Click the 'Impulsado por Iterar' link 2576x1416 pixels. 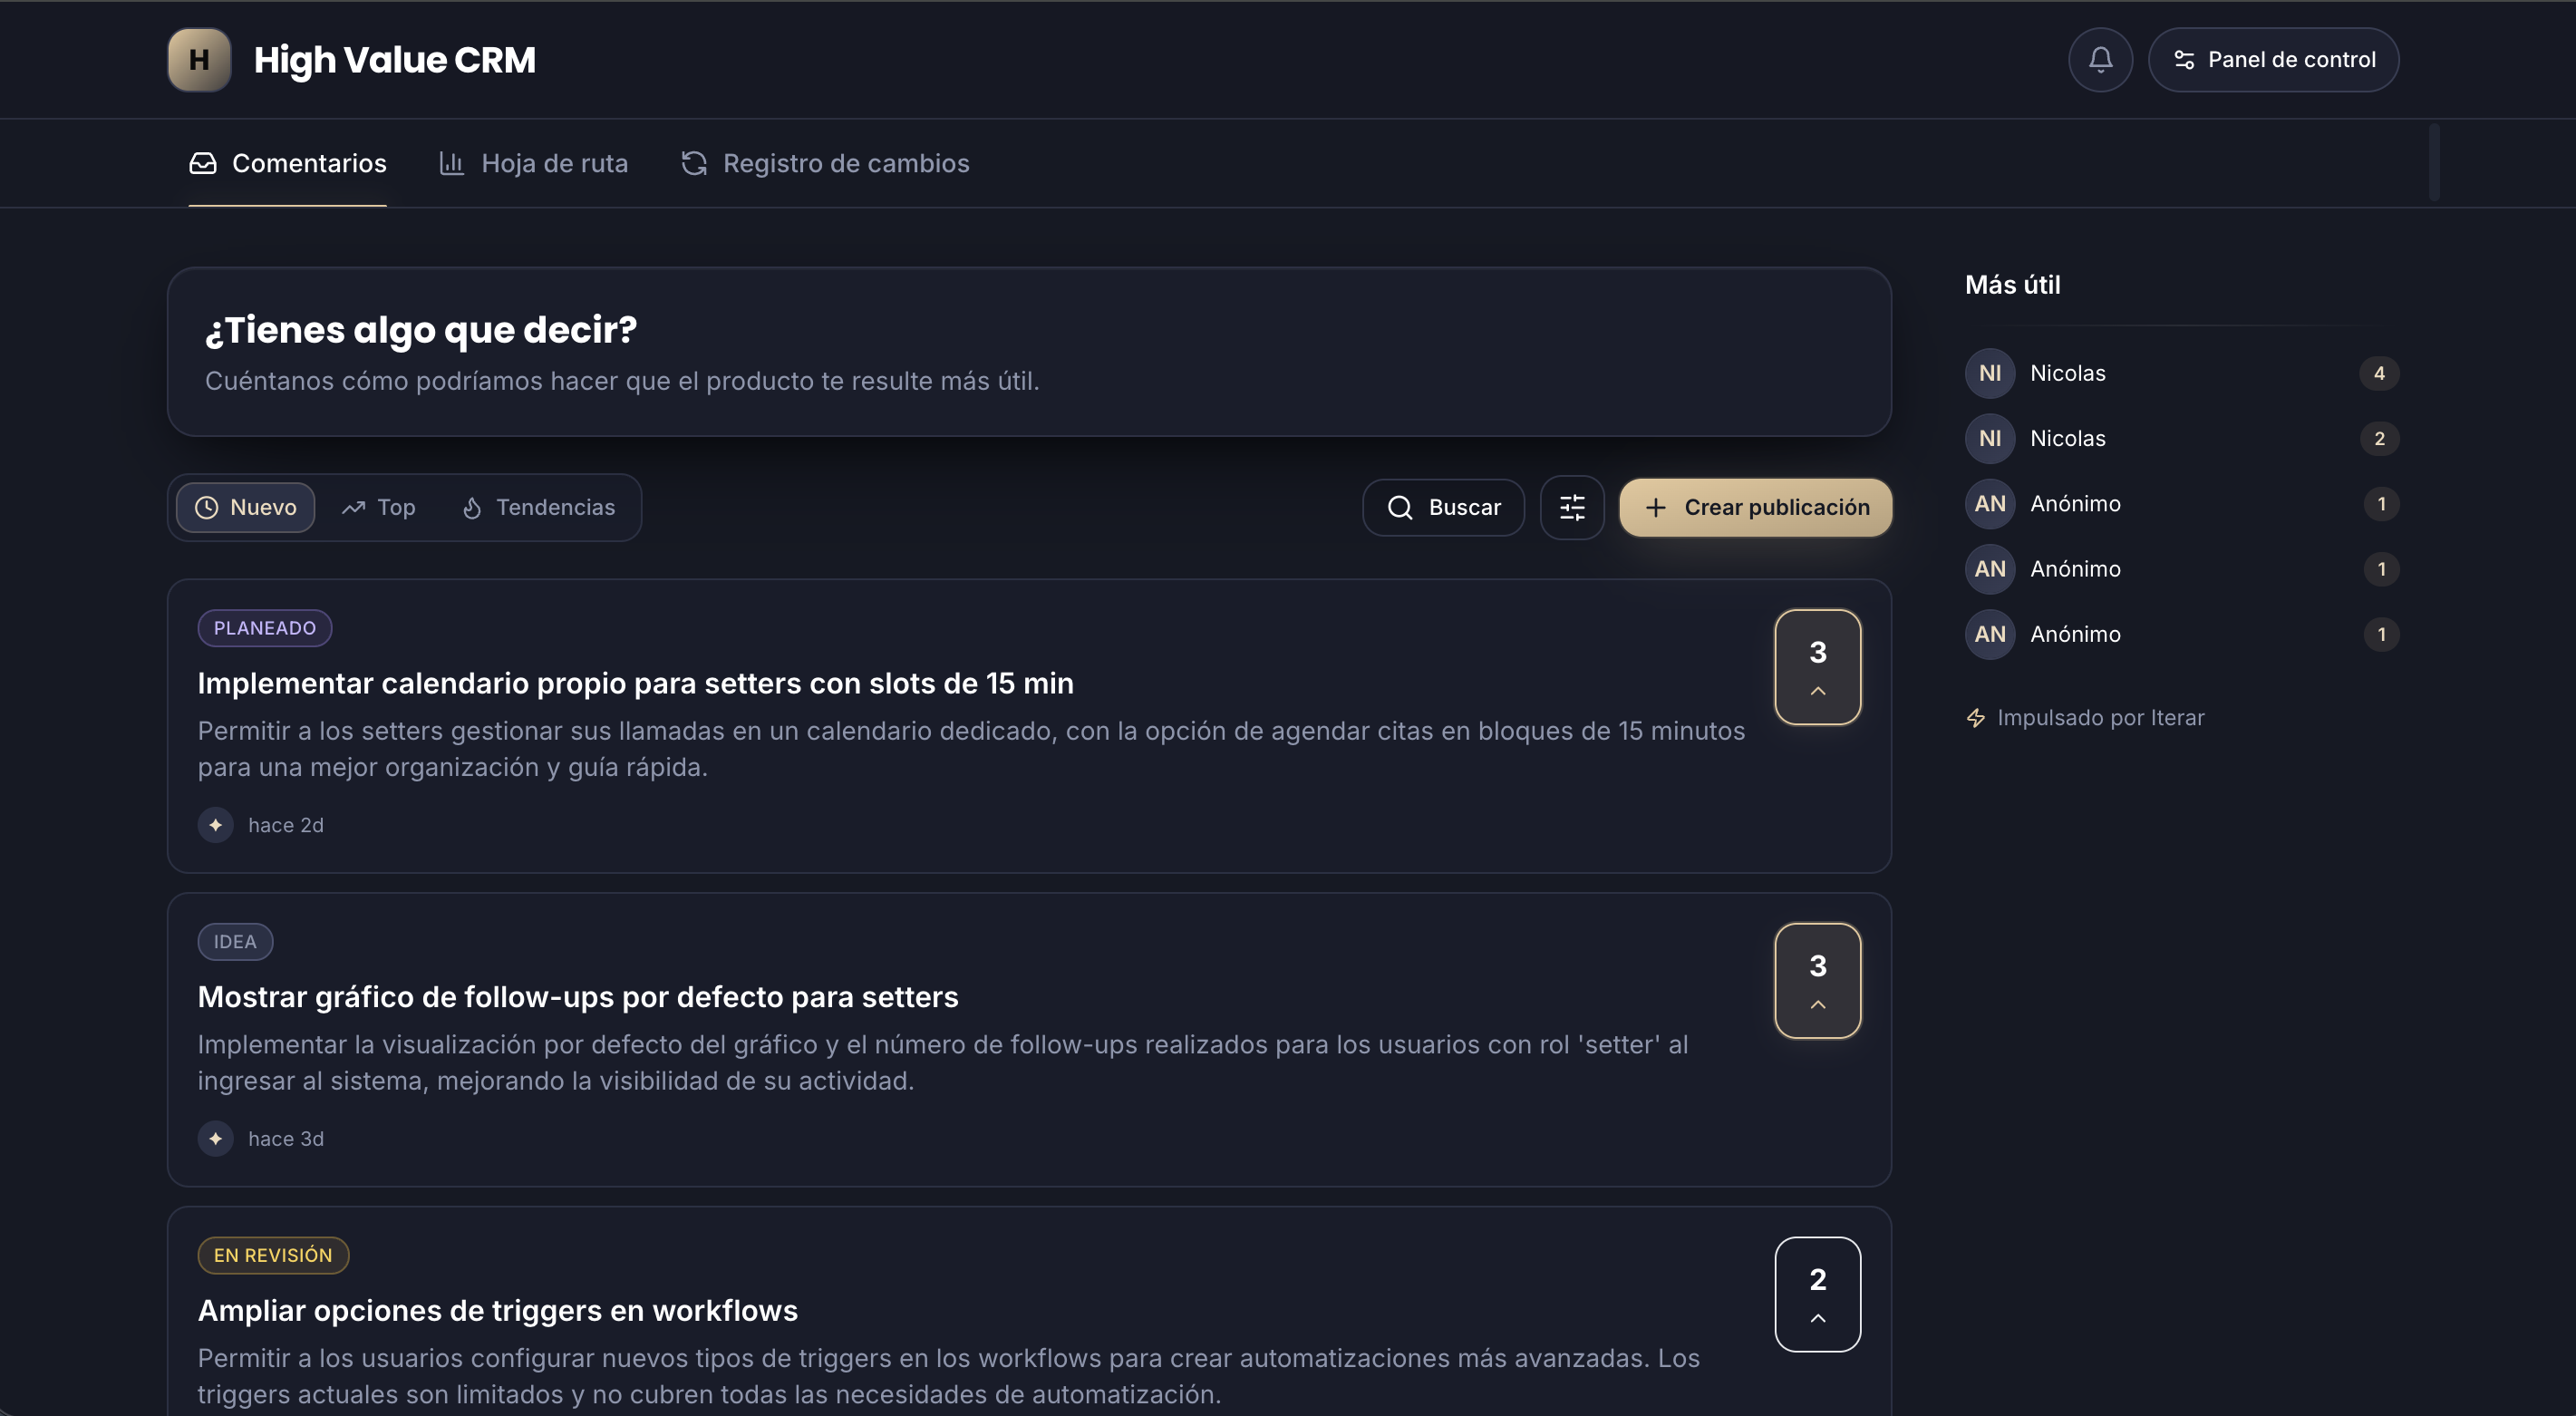[2085, 717]
